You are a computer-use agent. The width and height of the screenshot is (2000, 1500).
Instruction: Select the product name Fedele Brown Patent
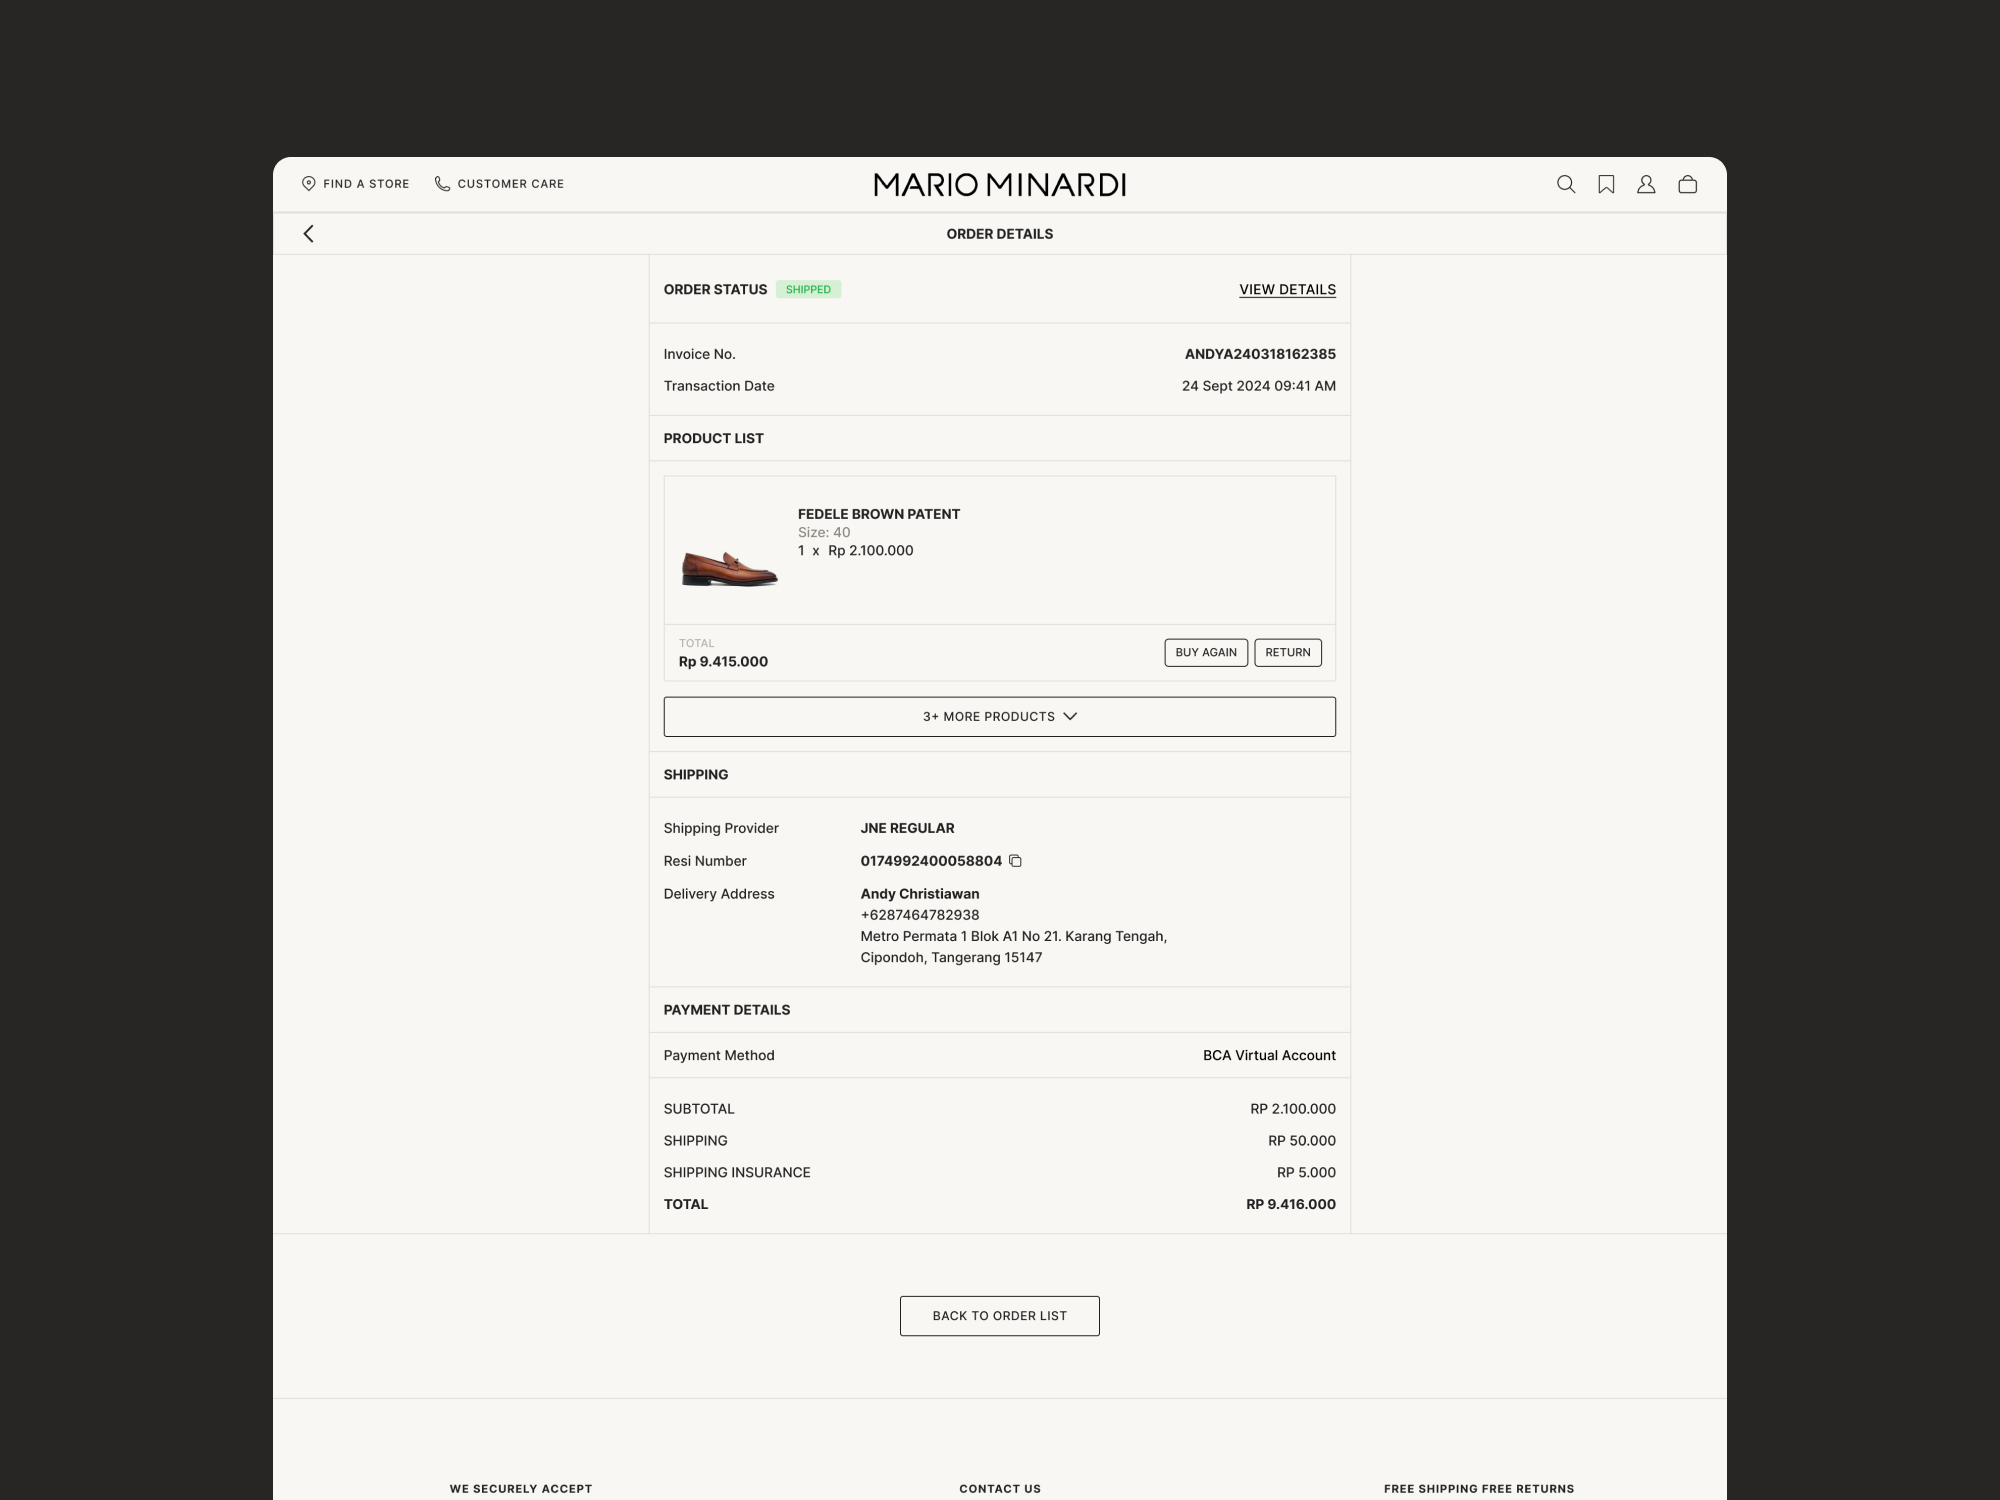[879, 514]
